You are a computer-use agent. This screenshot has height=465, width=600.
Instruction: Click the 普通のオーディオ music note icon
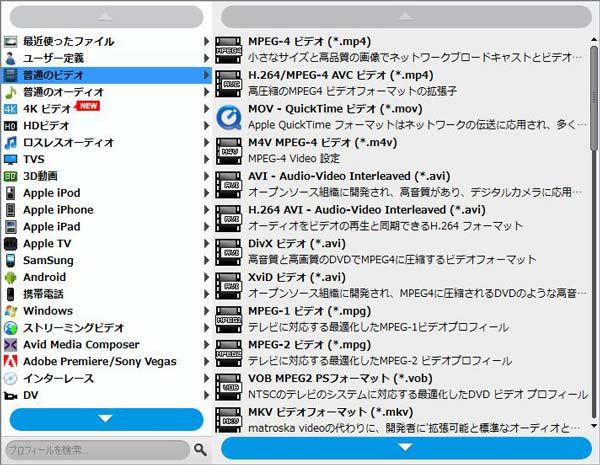pyautogui.click(x=10, y=92)
